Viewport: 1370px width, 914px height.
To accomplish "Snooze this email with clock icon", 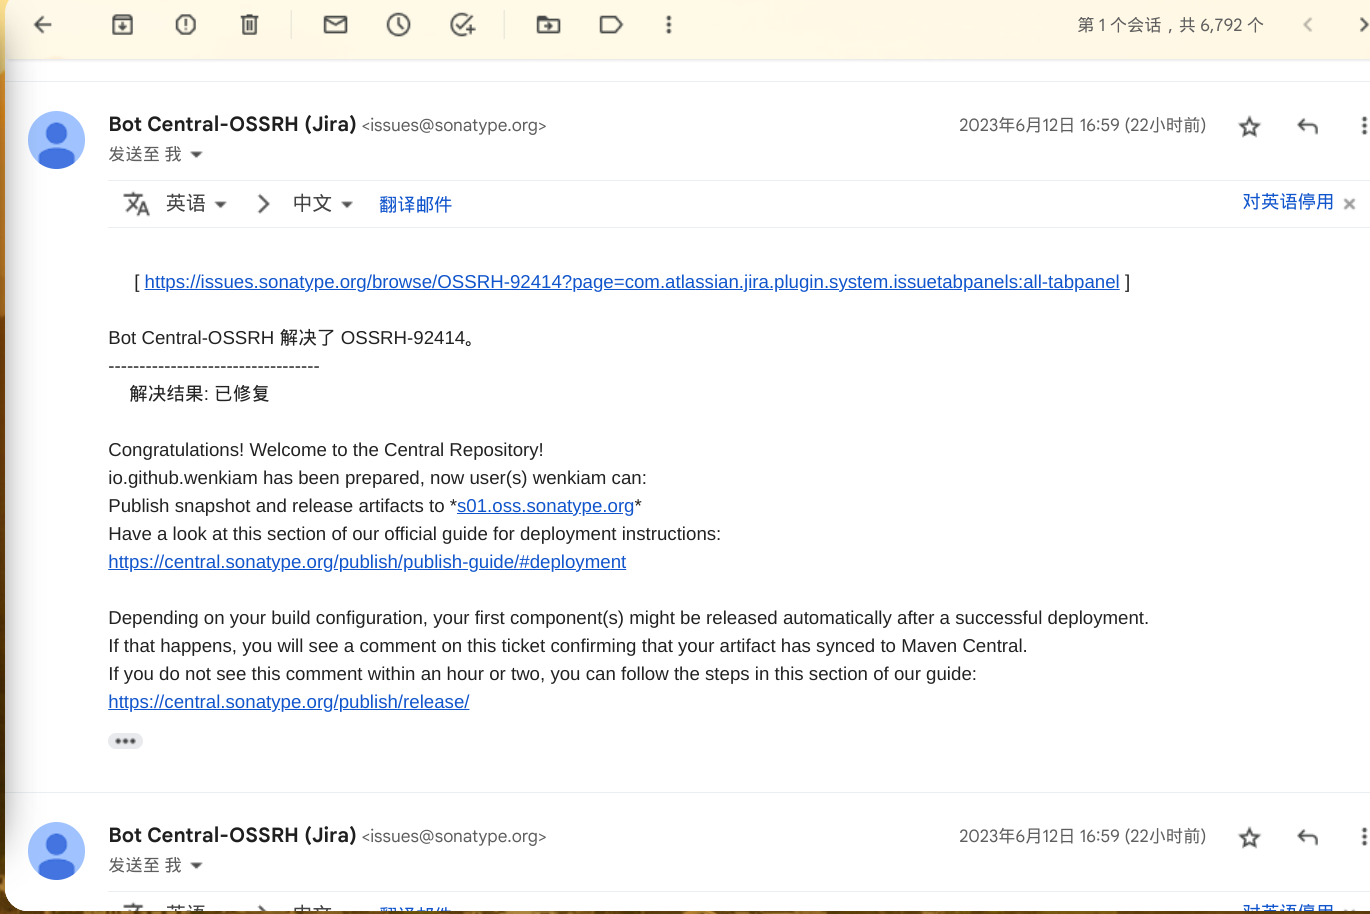I will pyautogui.click(x=398, y=25).
